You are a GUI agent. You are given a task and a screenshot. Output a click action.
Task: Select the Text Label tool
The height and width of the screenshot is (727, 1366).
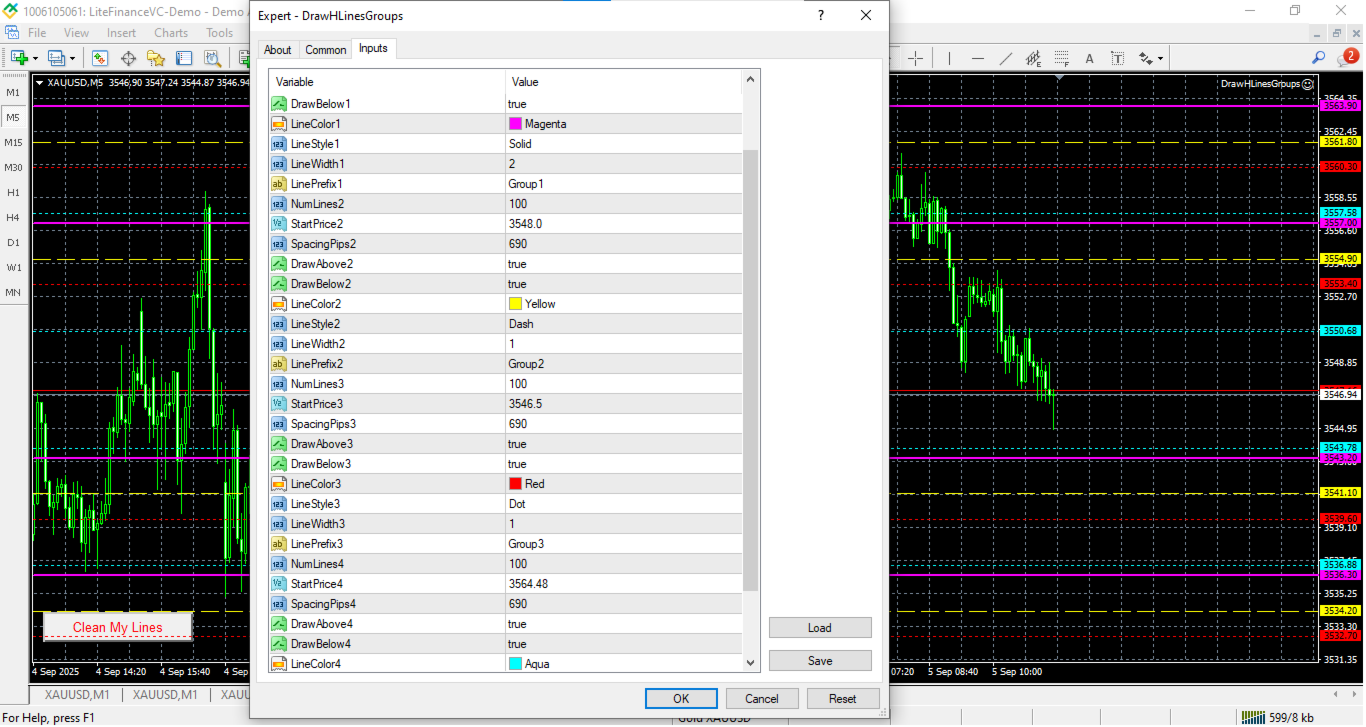[x=1117, y=58]
